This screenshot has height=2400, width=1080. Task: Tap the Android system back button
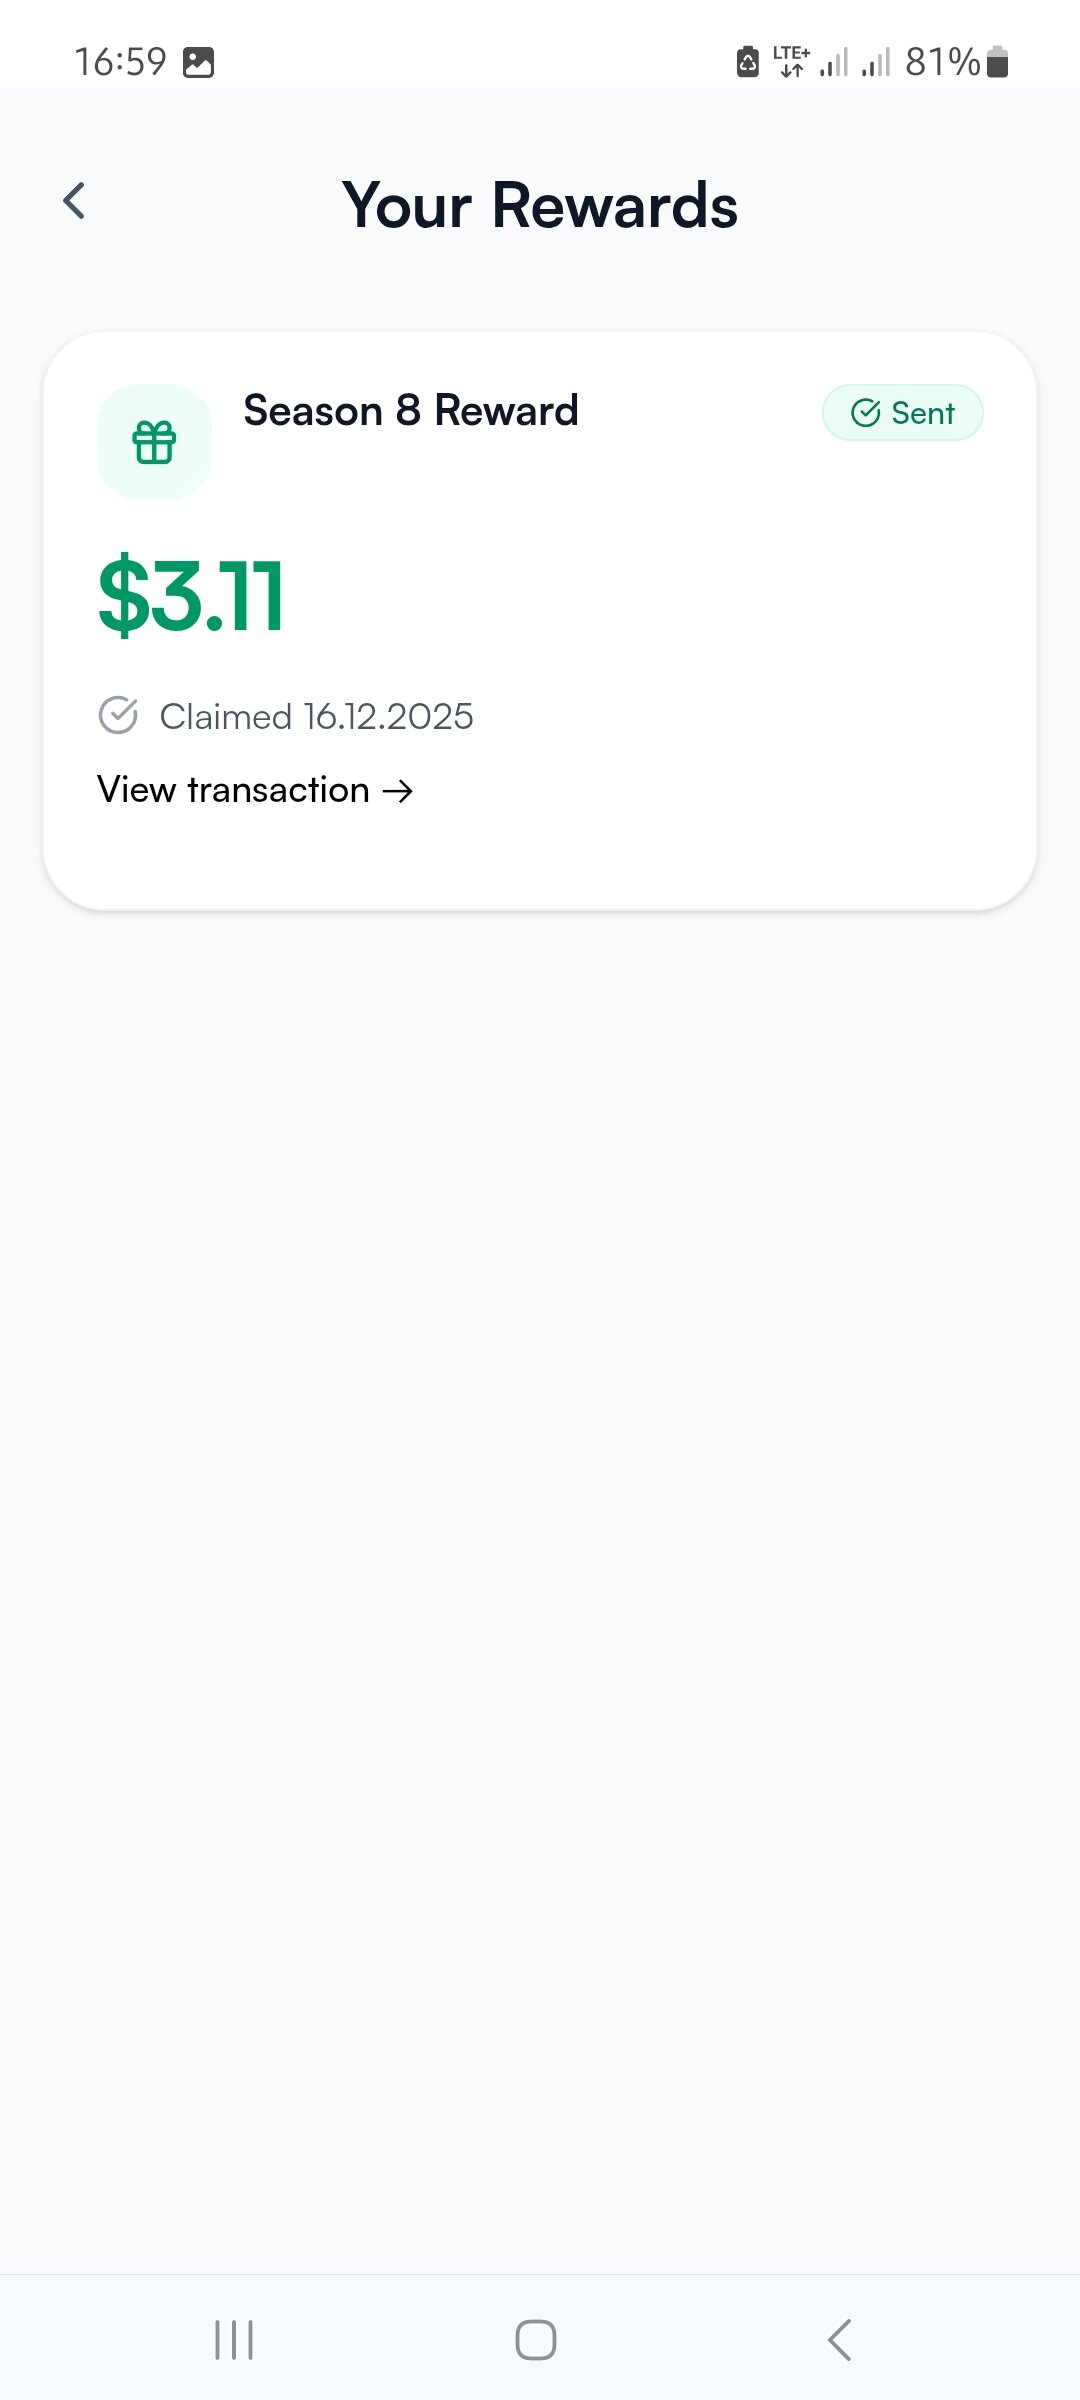coord(840,2340)
